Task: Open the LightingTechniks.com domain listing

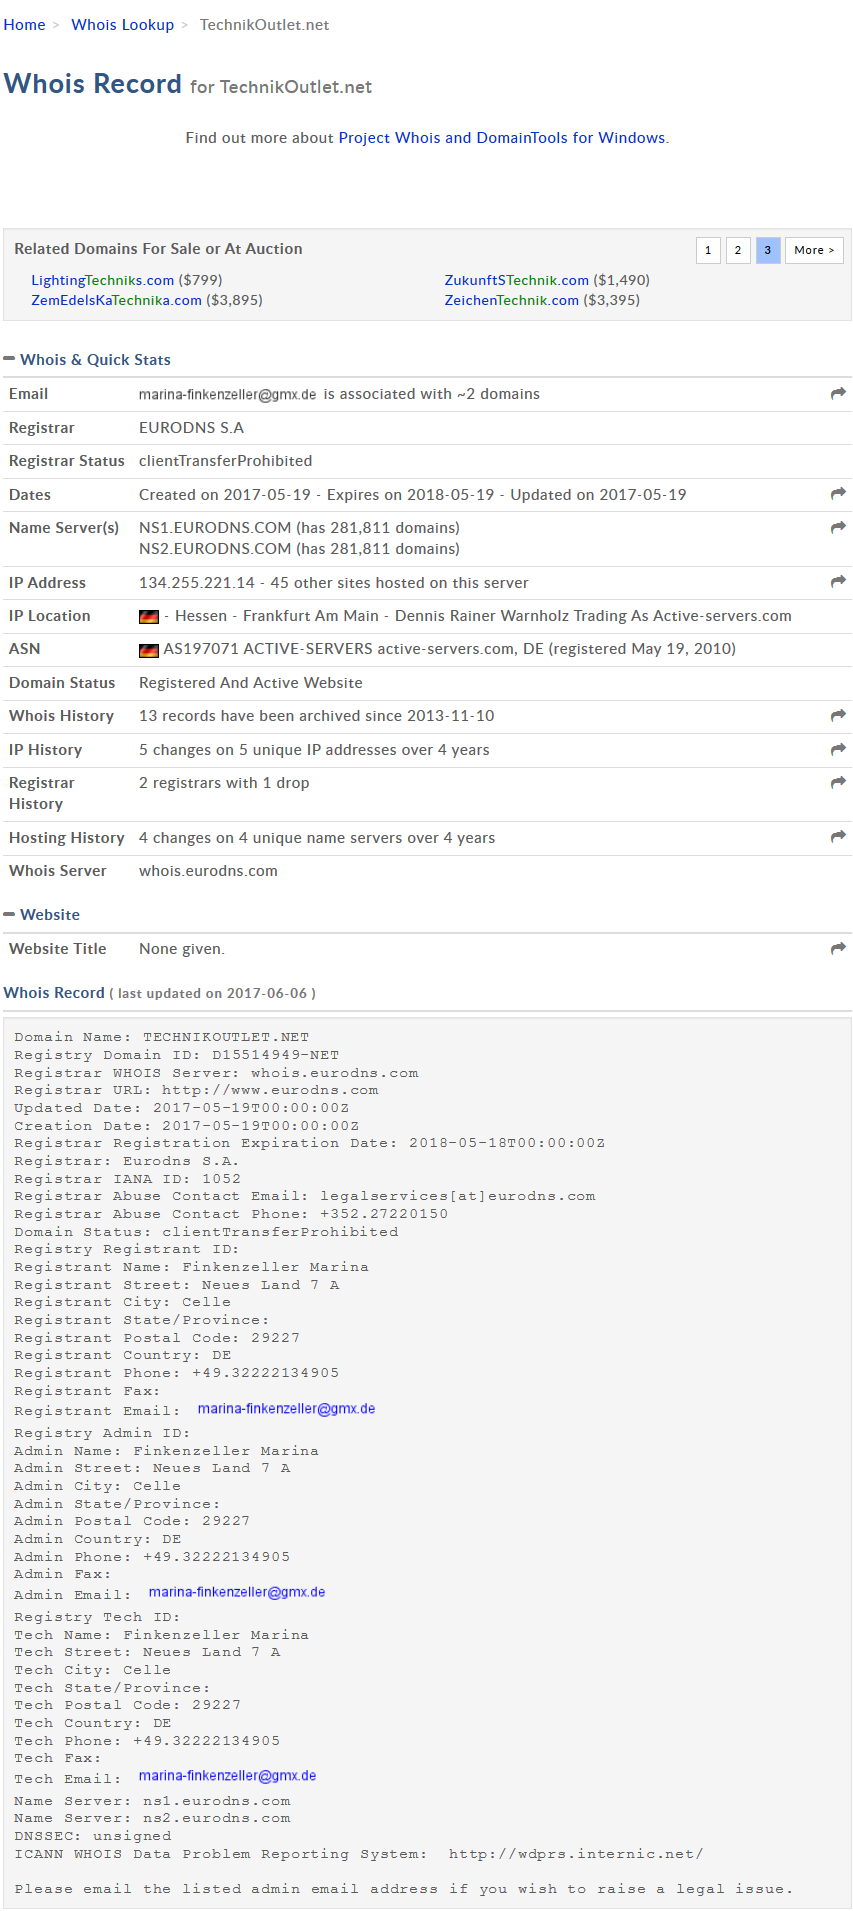Action: coord(102,280)
